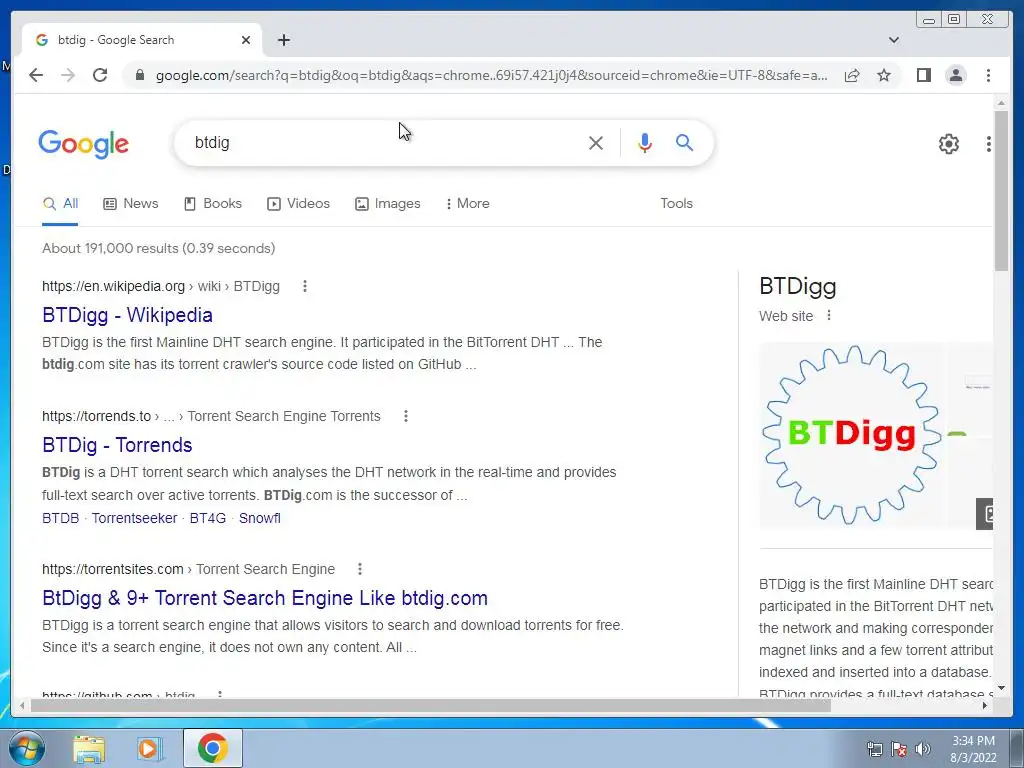Open BTDigg - Wikipedia result
Viewport: 1024px width, 768px height.
[127, 315]
